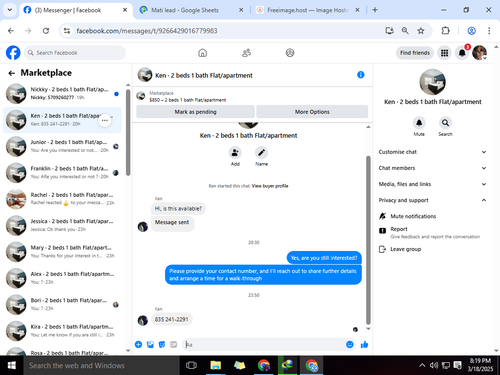Open View buyer profile link
This screenshot has width=500, height=375.
pos(270,186)
